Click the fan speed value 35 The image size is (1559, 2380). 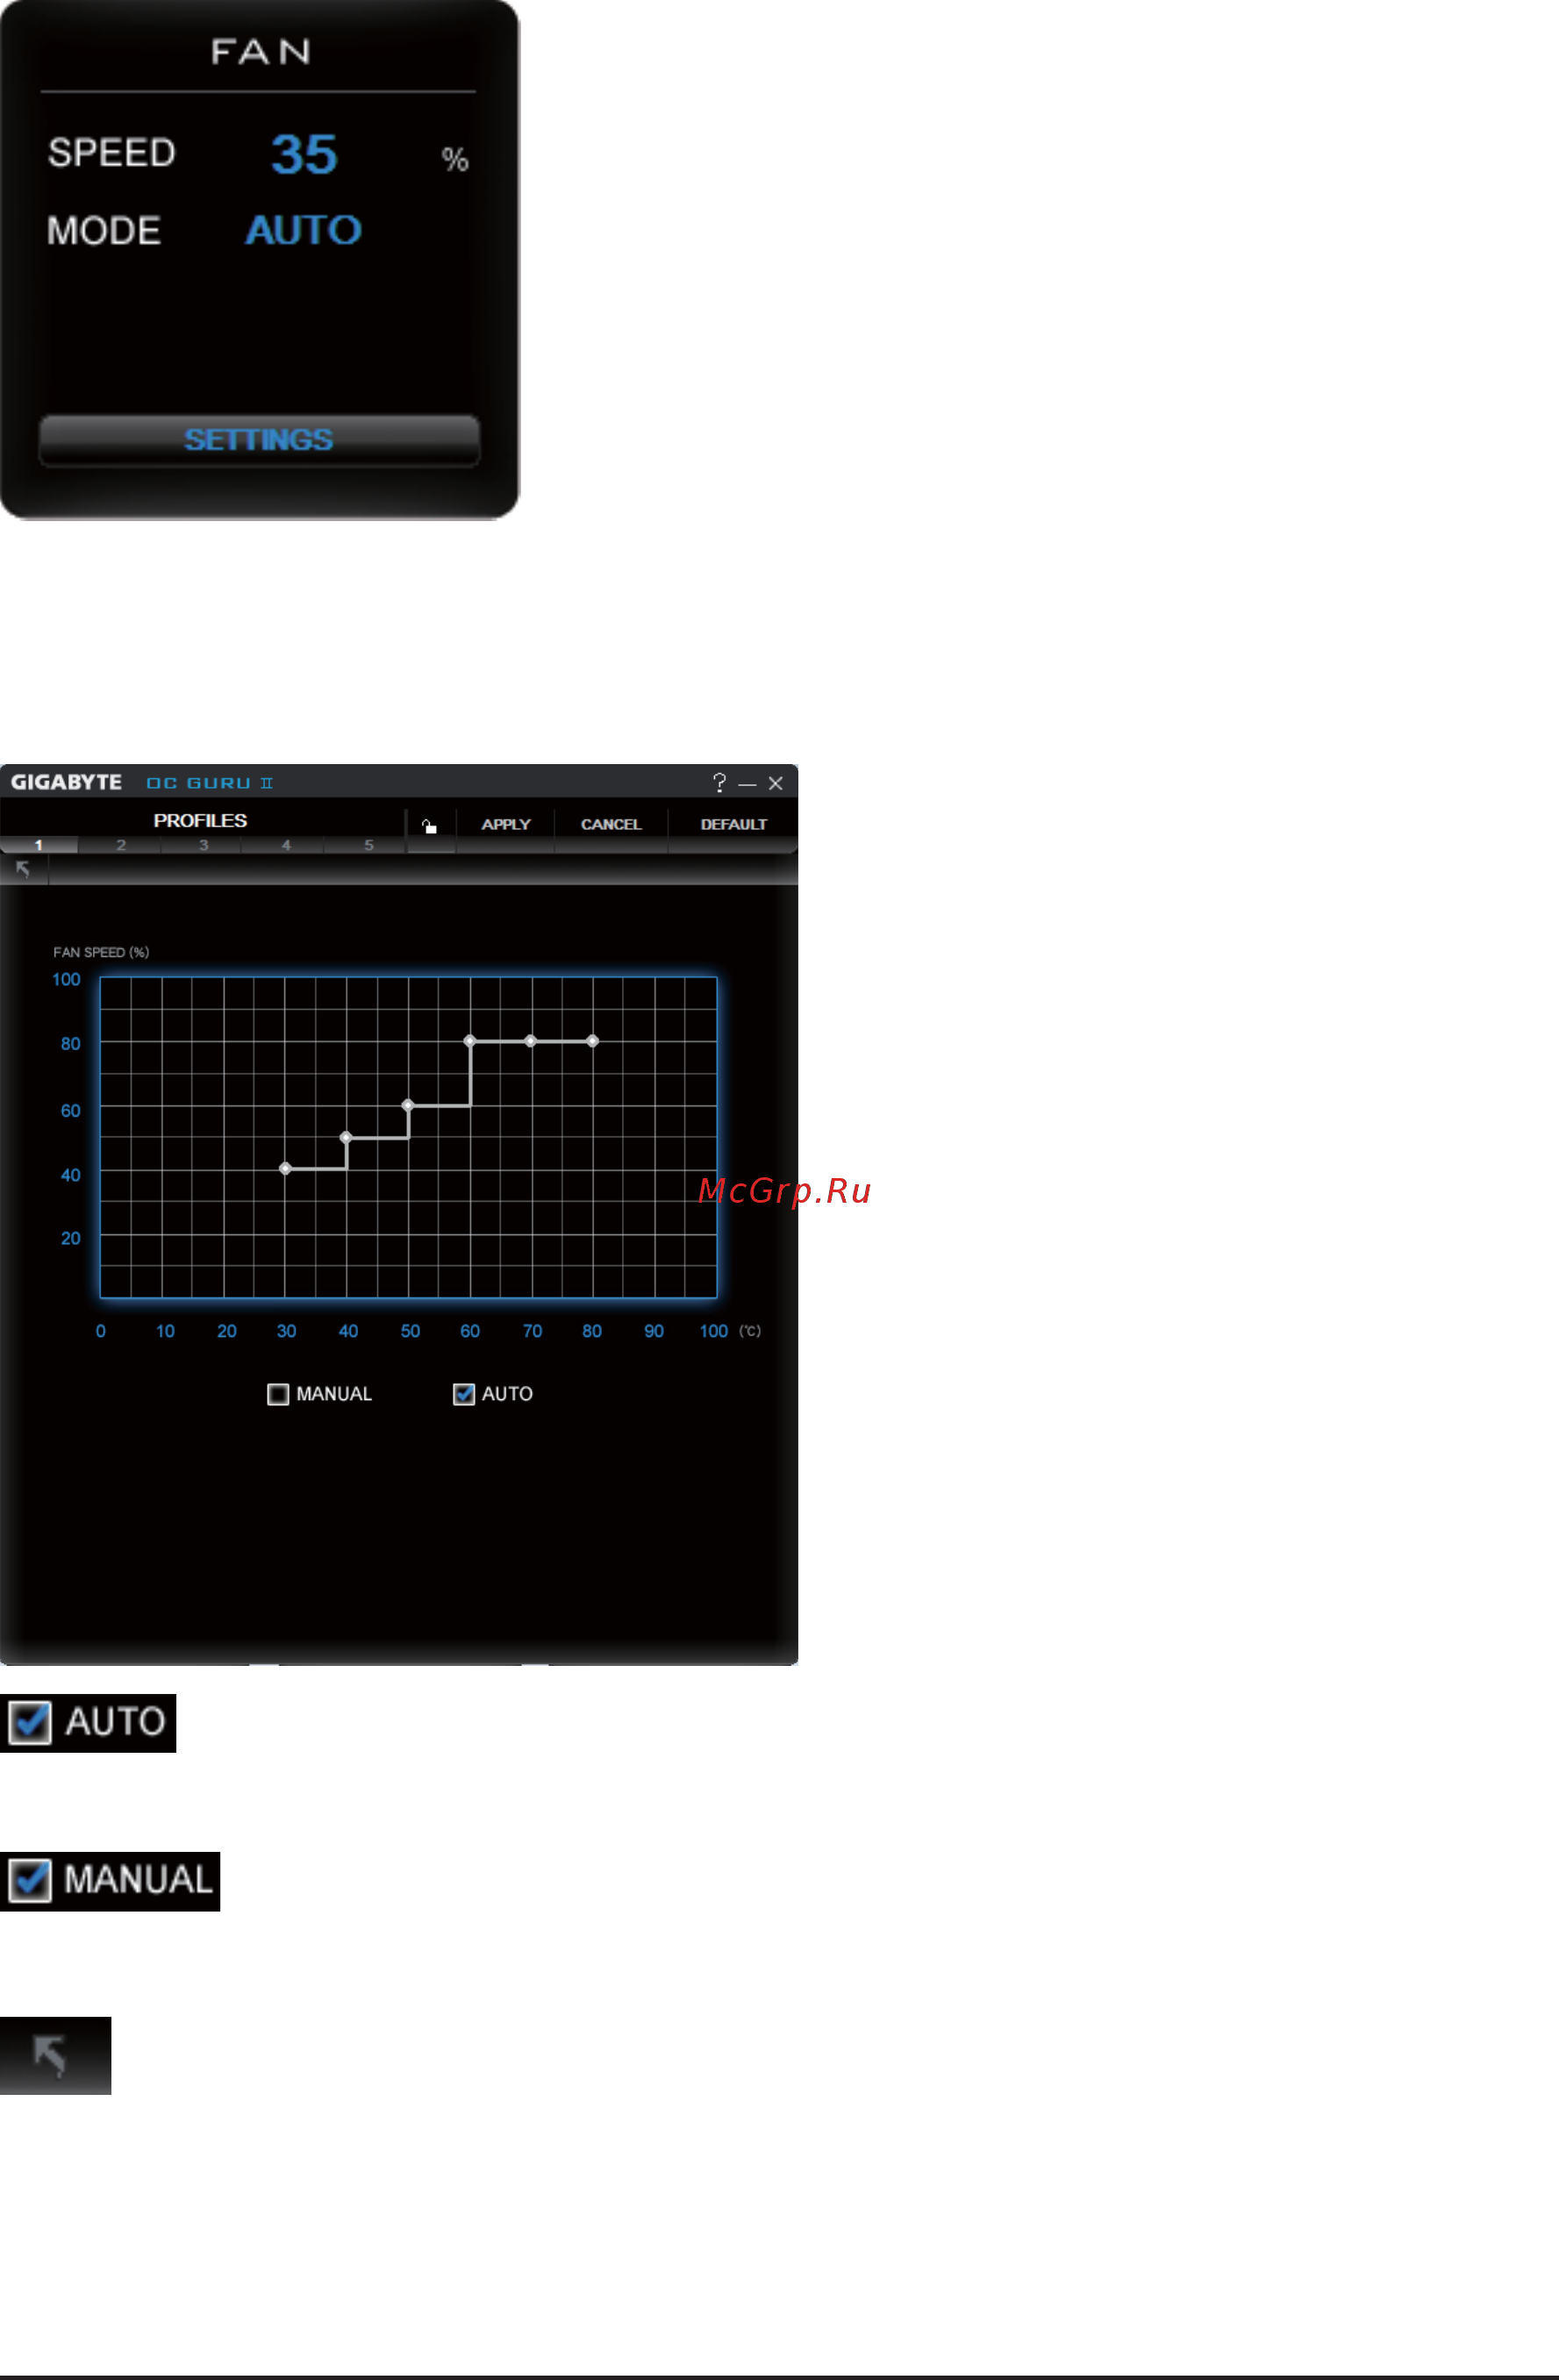pos(304,155)
